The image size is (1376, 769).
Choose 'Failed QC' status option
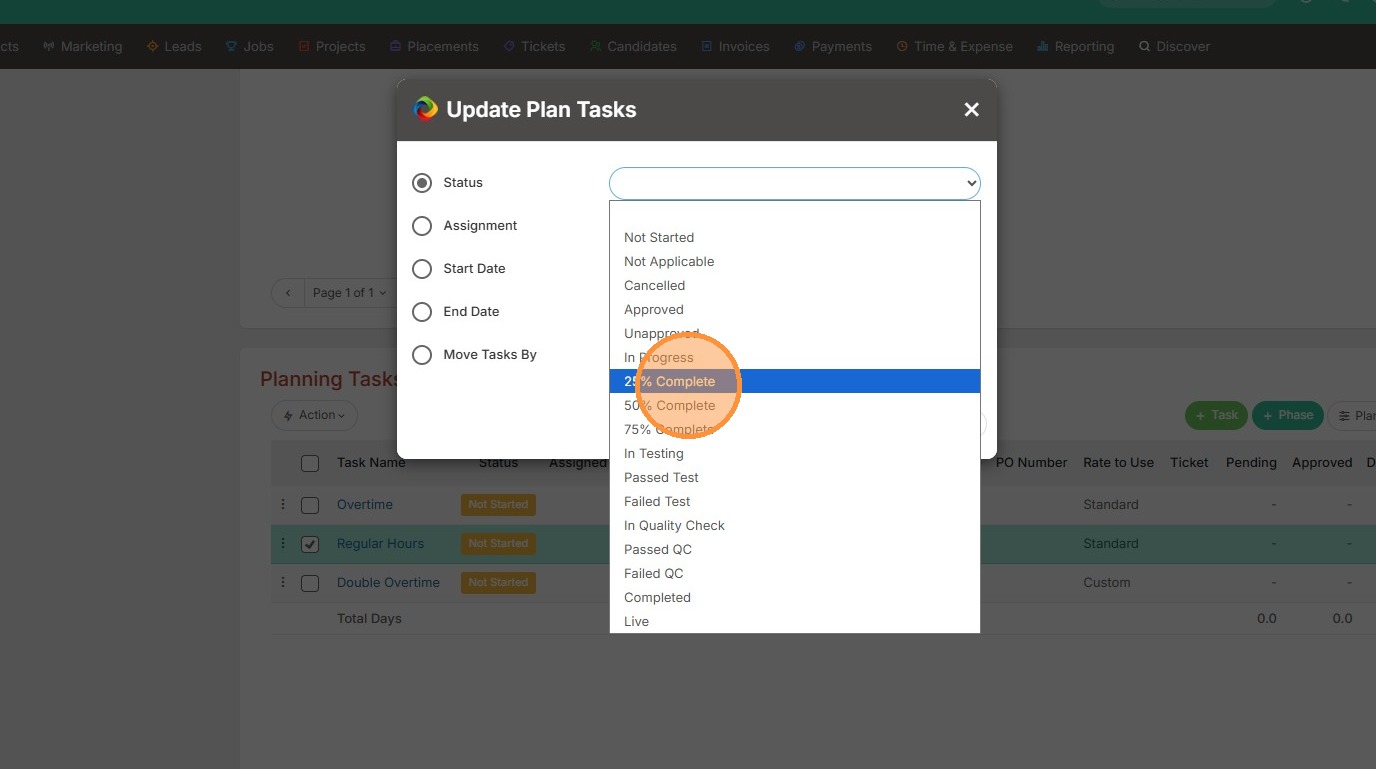[x=795, y=573]
